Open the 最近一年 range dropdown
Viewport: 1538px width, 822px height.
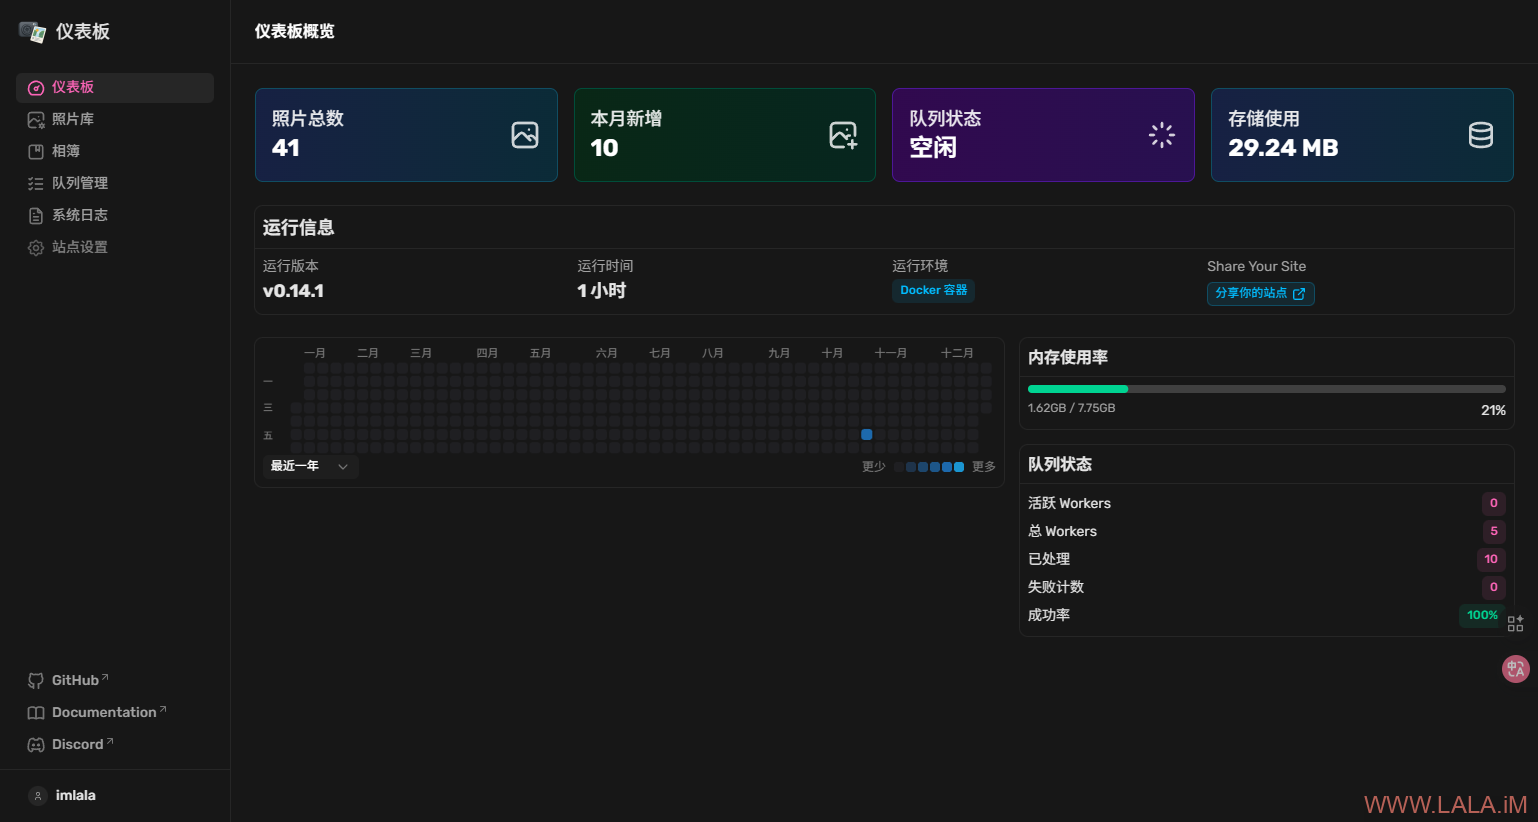click(x=310, y=466)
